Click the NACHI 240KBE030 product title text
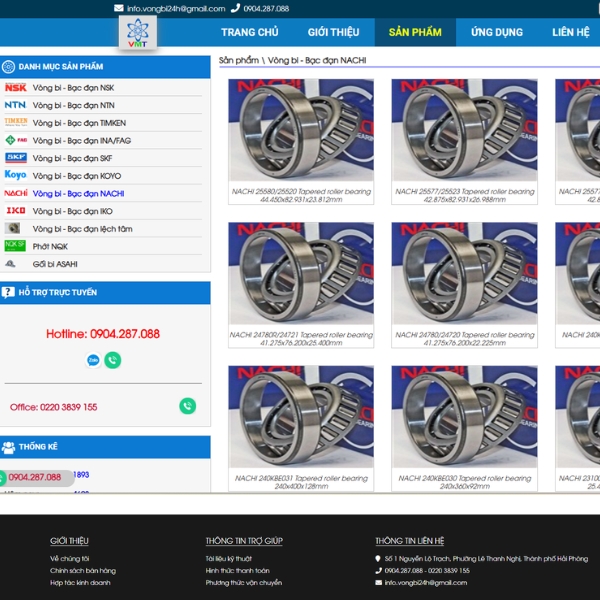The height and width of the screenshot is (600, 600). [465, 482]
